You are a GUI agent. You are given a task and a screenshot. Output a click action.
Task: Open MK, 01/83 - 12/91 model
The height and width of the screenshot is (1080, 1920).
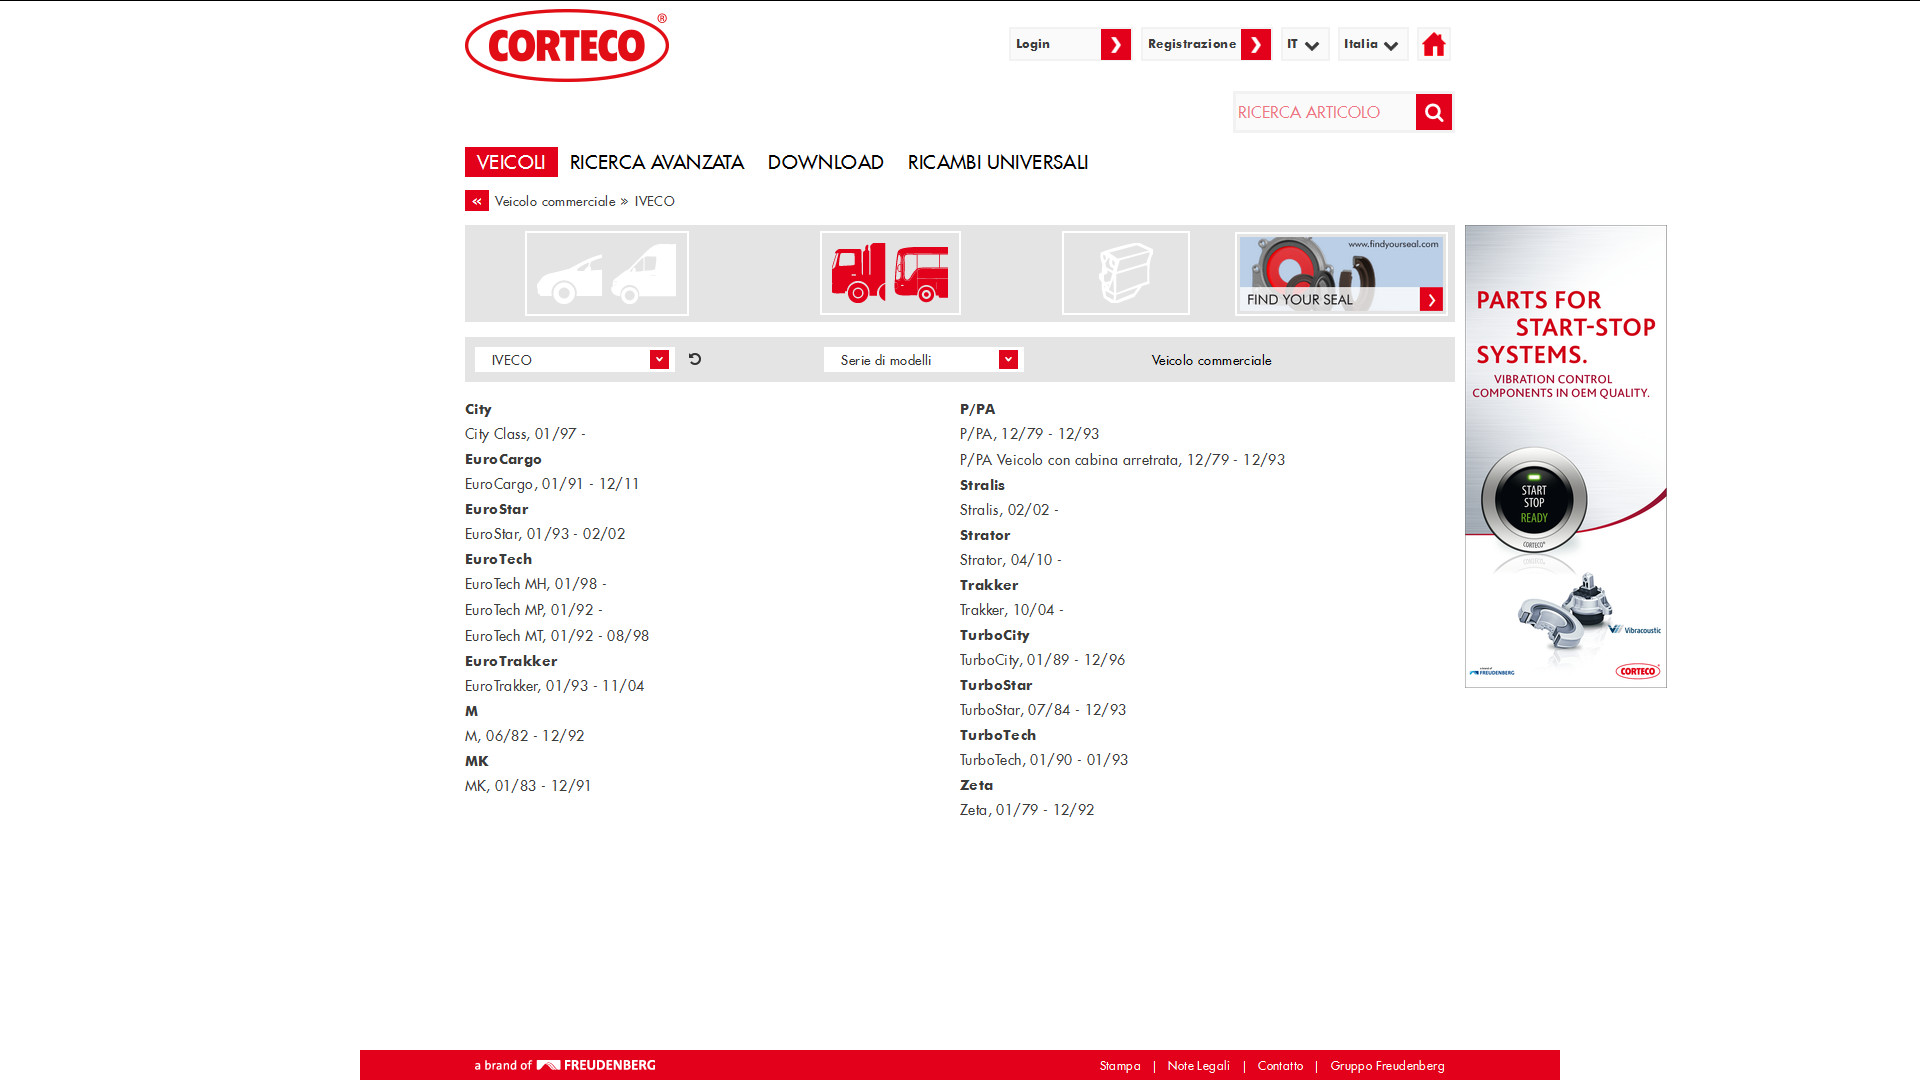point(528,786)
